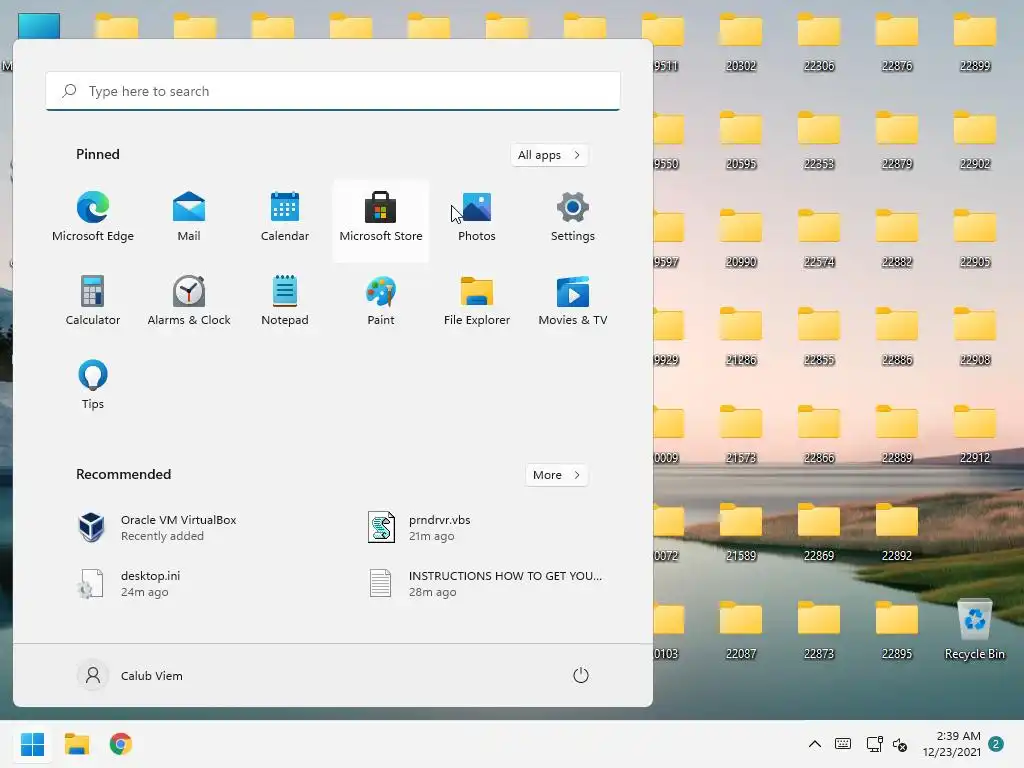Select desktop folder 22869
Image resolution: width=1024 pixels, height=768 pixels.
[x=819, y=532]
